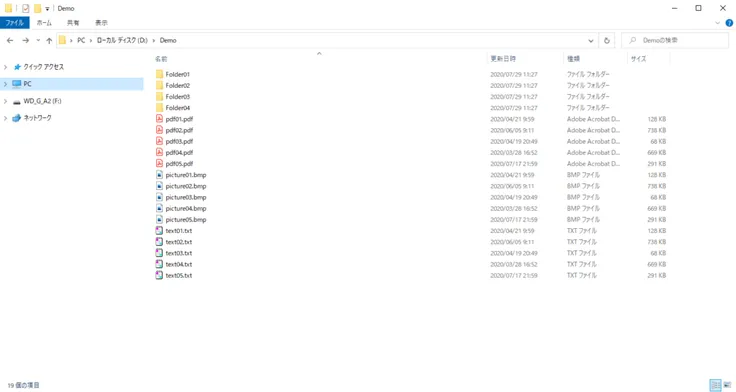Refresh the Demo folder view
736x392 pixels.
tap(606, 40)
